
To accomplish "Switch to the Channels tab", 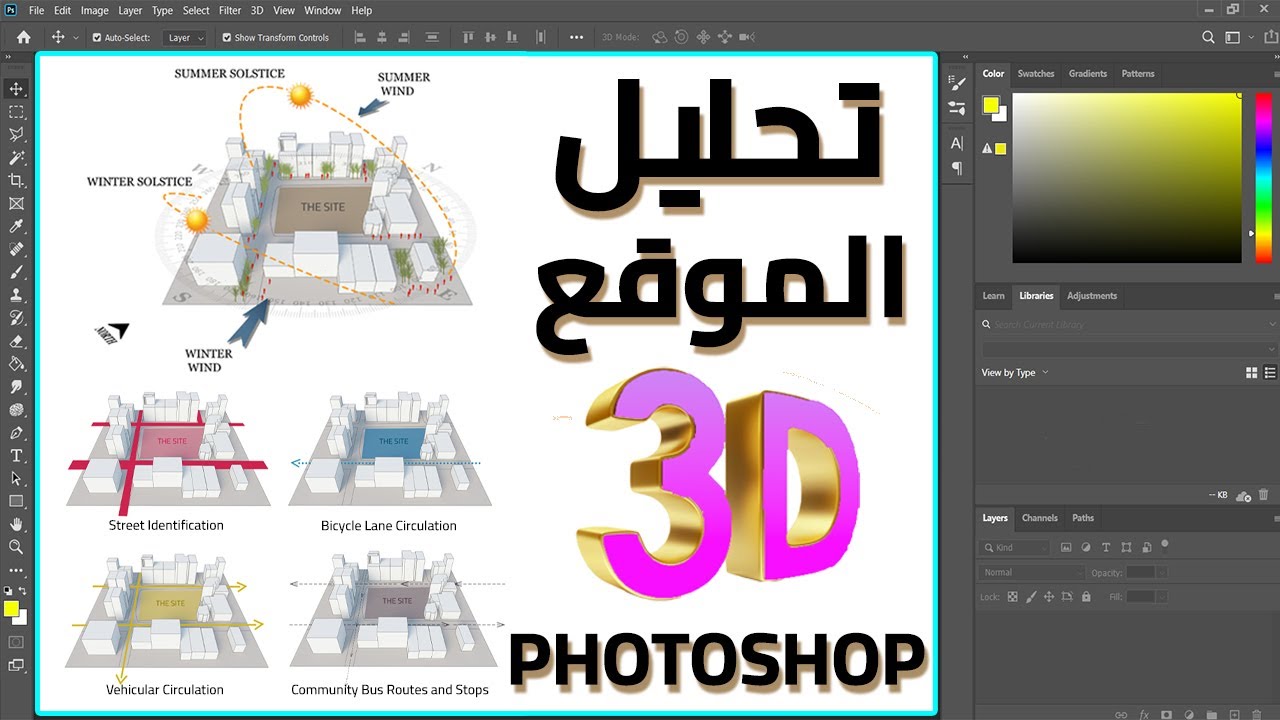I will [x=1039, y=518].
